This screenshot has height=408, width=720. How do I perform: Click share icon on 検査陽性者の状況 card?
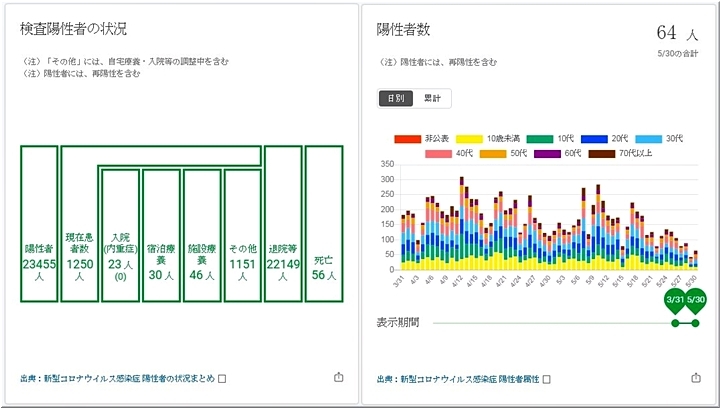(x=338, y=378)
